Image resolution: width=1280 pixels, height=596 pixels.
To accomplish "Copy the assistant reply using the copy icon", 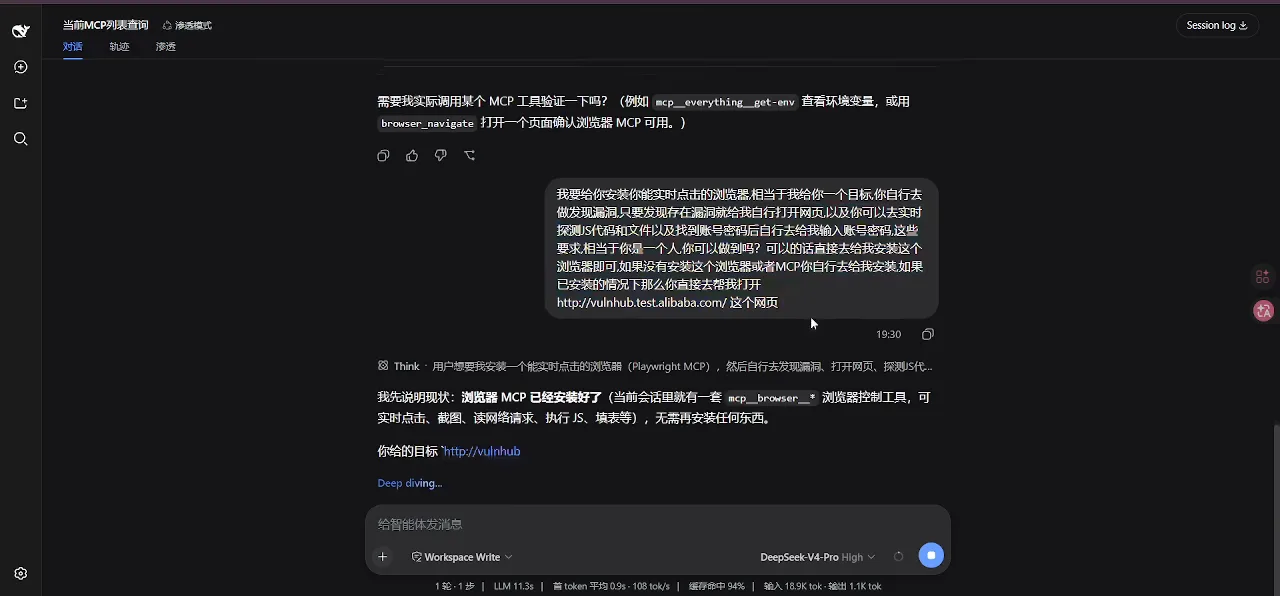I will [x=383, y=155].
